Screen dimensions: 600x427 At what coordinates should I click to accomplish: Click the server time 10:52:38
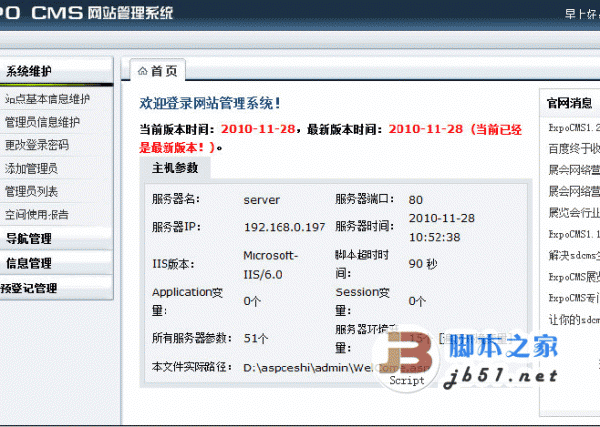click(434, 237)
